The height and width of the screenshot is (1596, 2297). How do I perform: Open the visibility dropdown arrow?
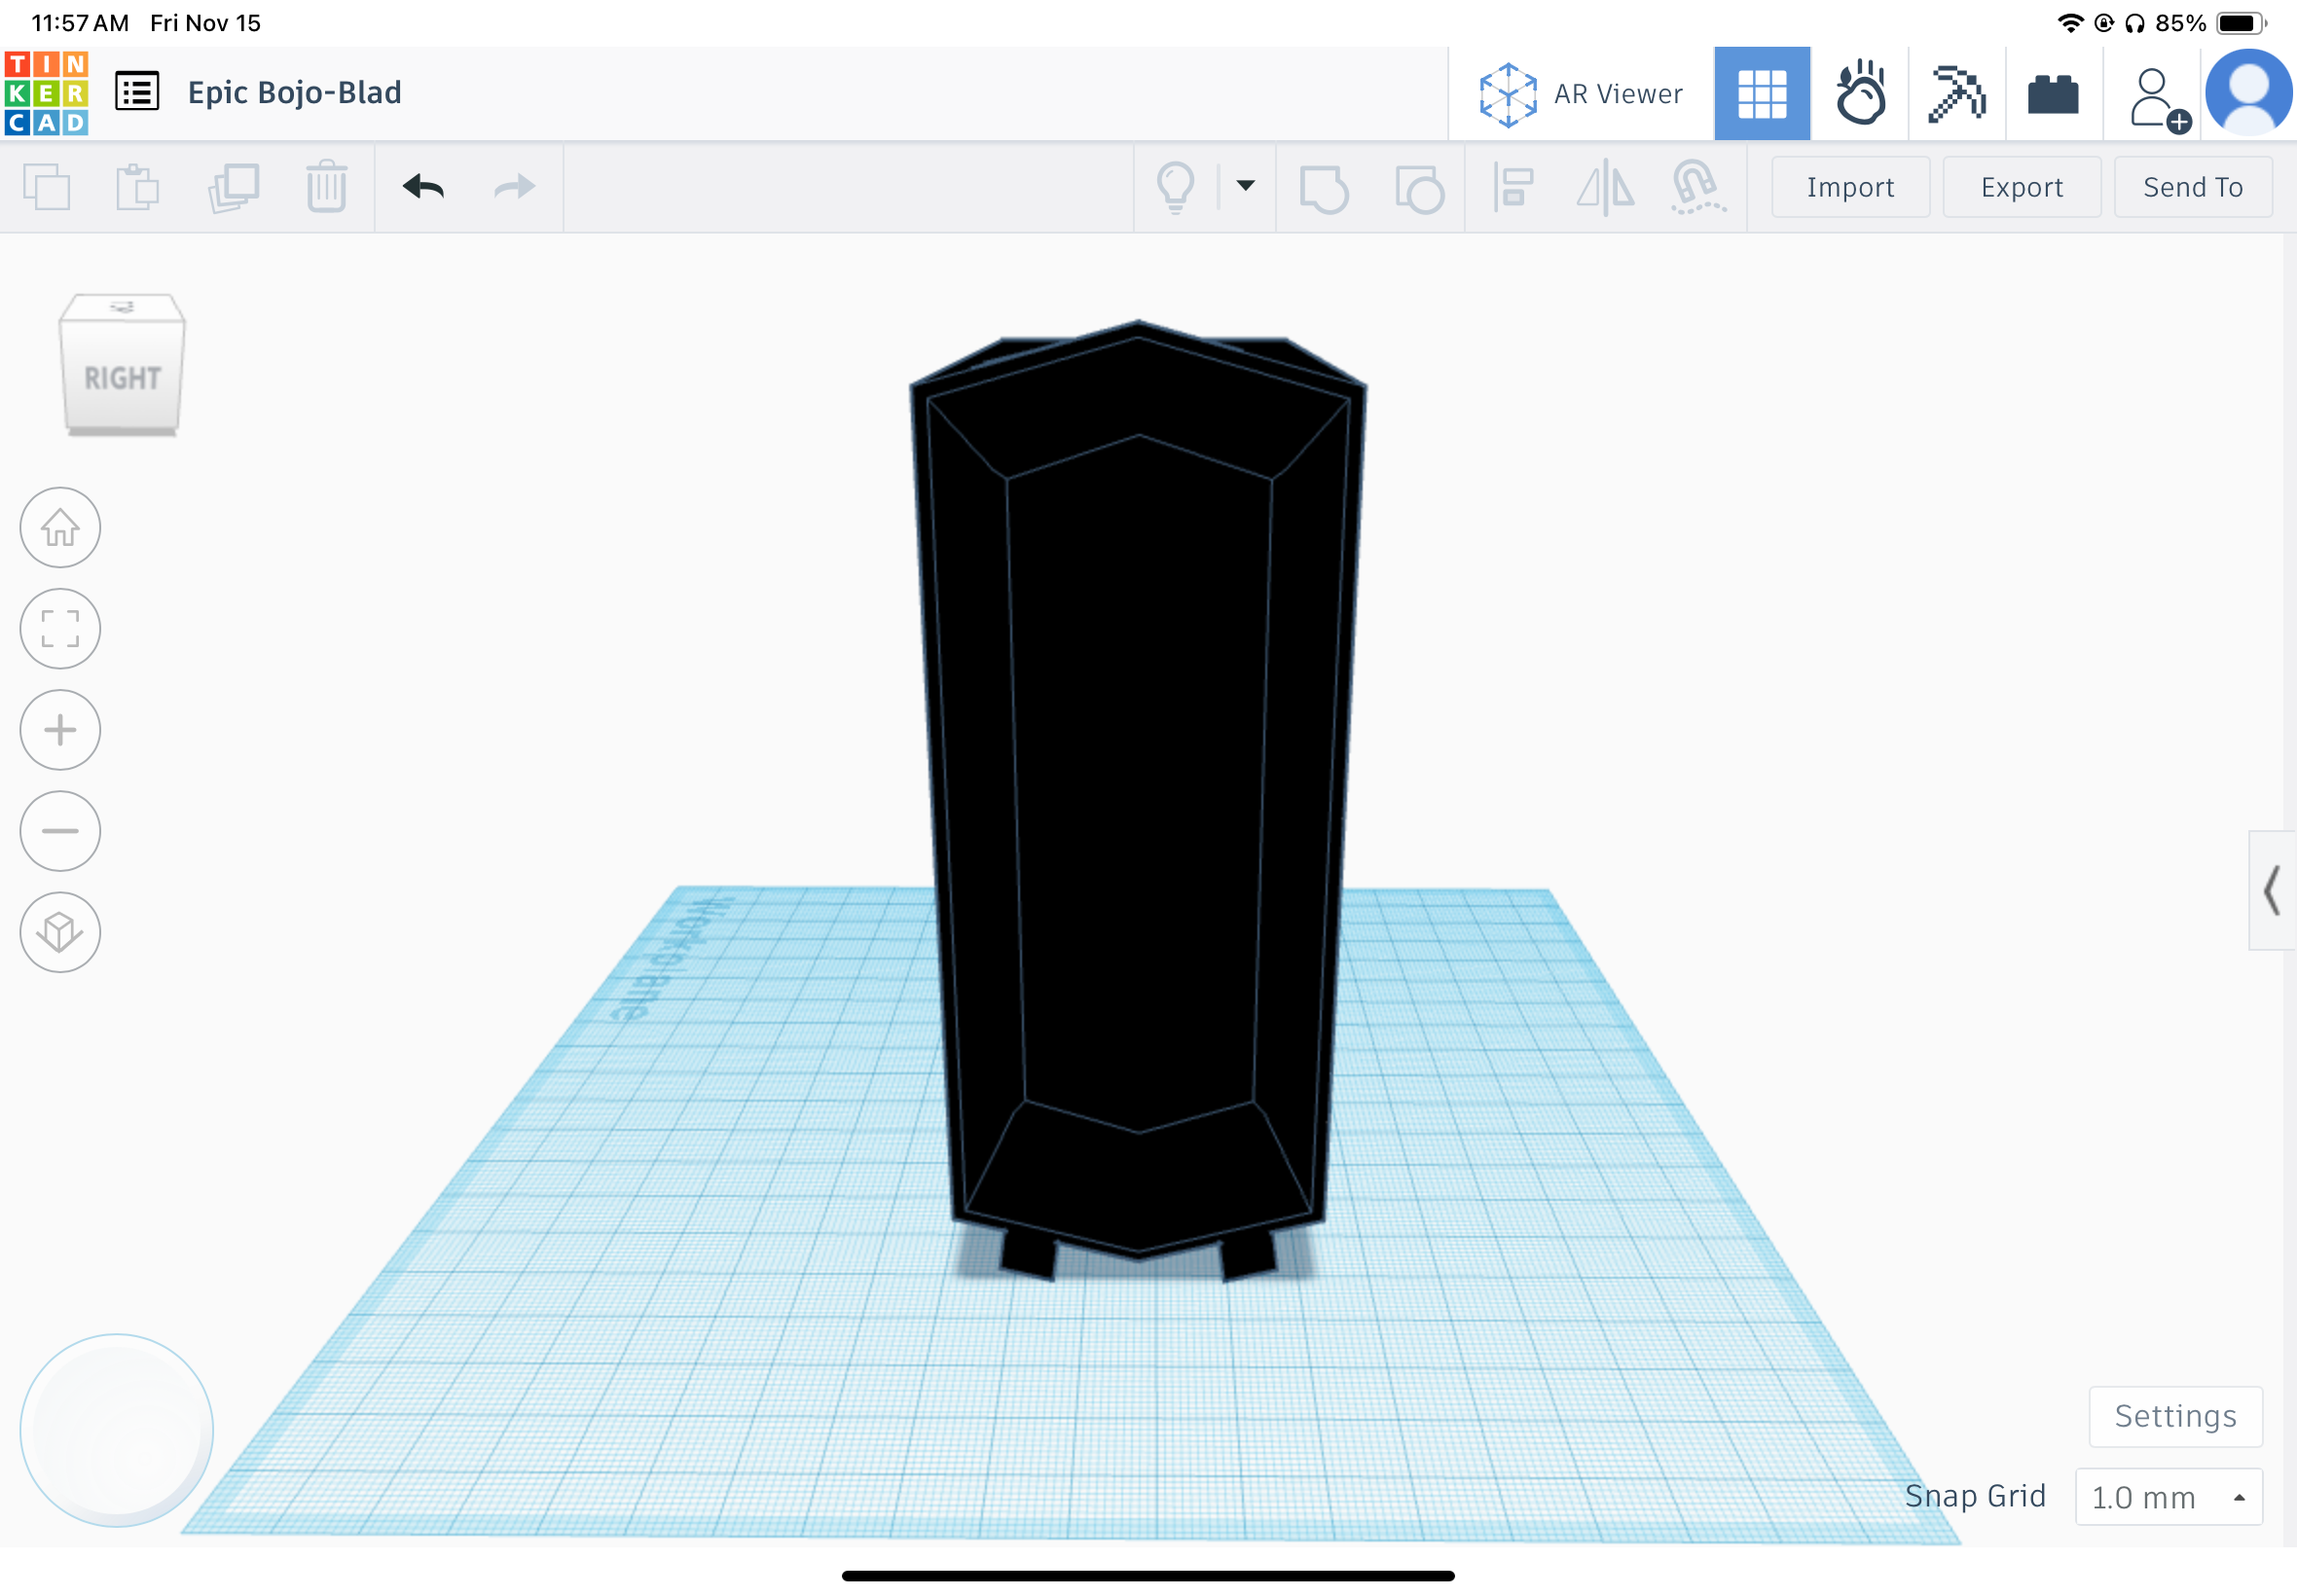1245,185
